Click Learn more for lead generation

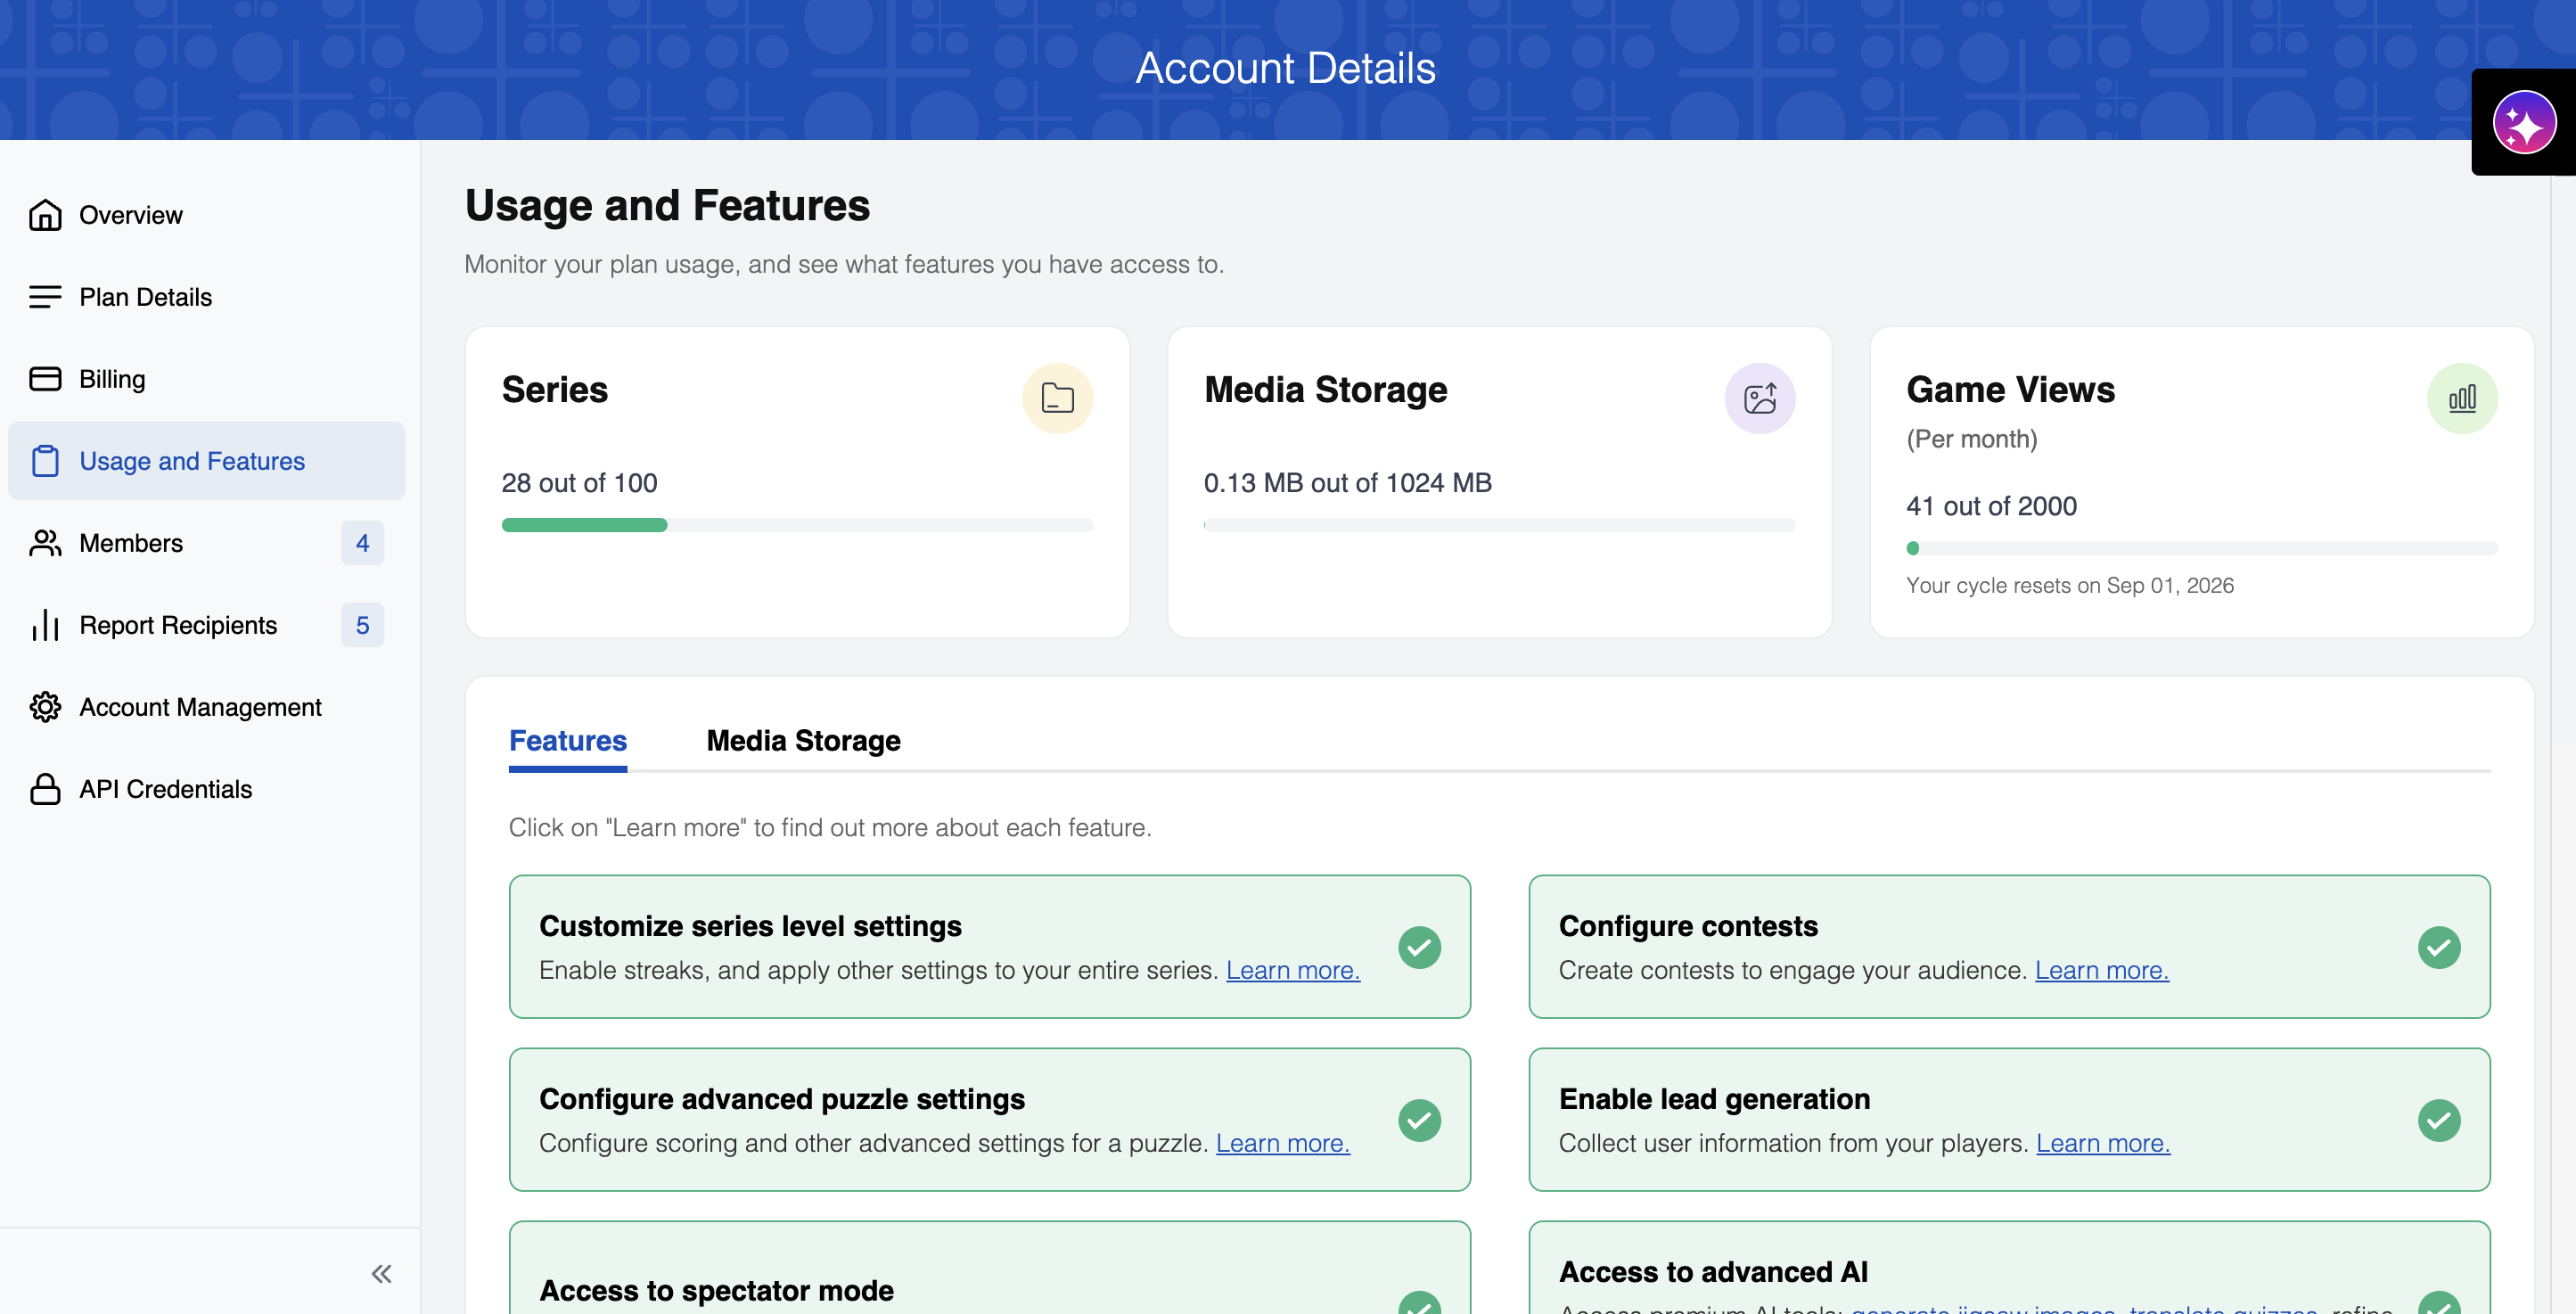2103,1143
